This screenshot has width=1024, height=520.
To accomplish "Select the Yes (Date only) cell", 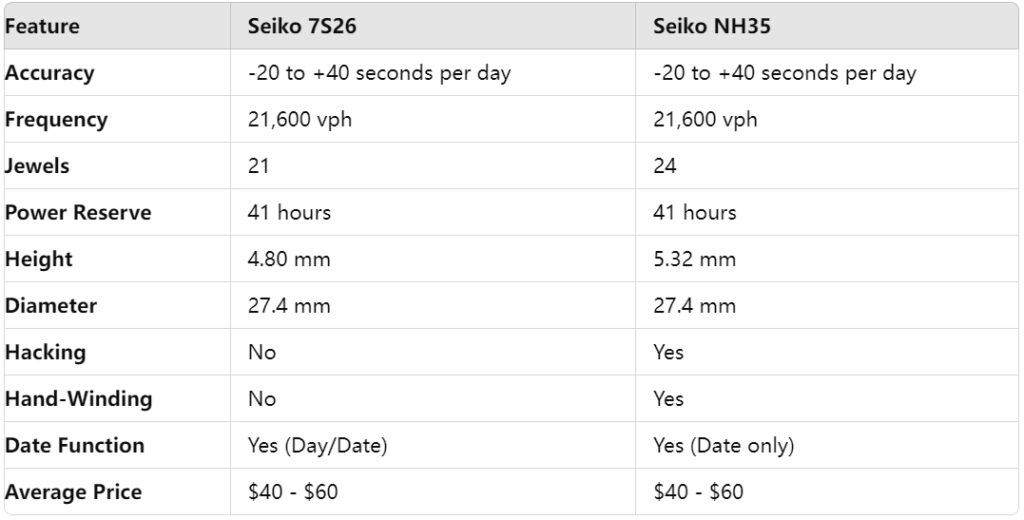I will 723,445.
